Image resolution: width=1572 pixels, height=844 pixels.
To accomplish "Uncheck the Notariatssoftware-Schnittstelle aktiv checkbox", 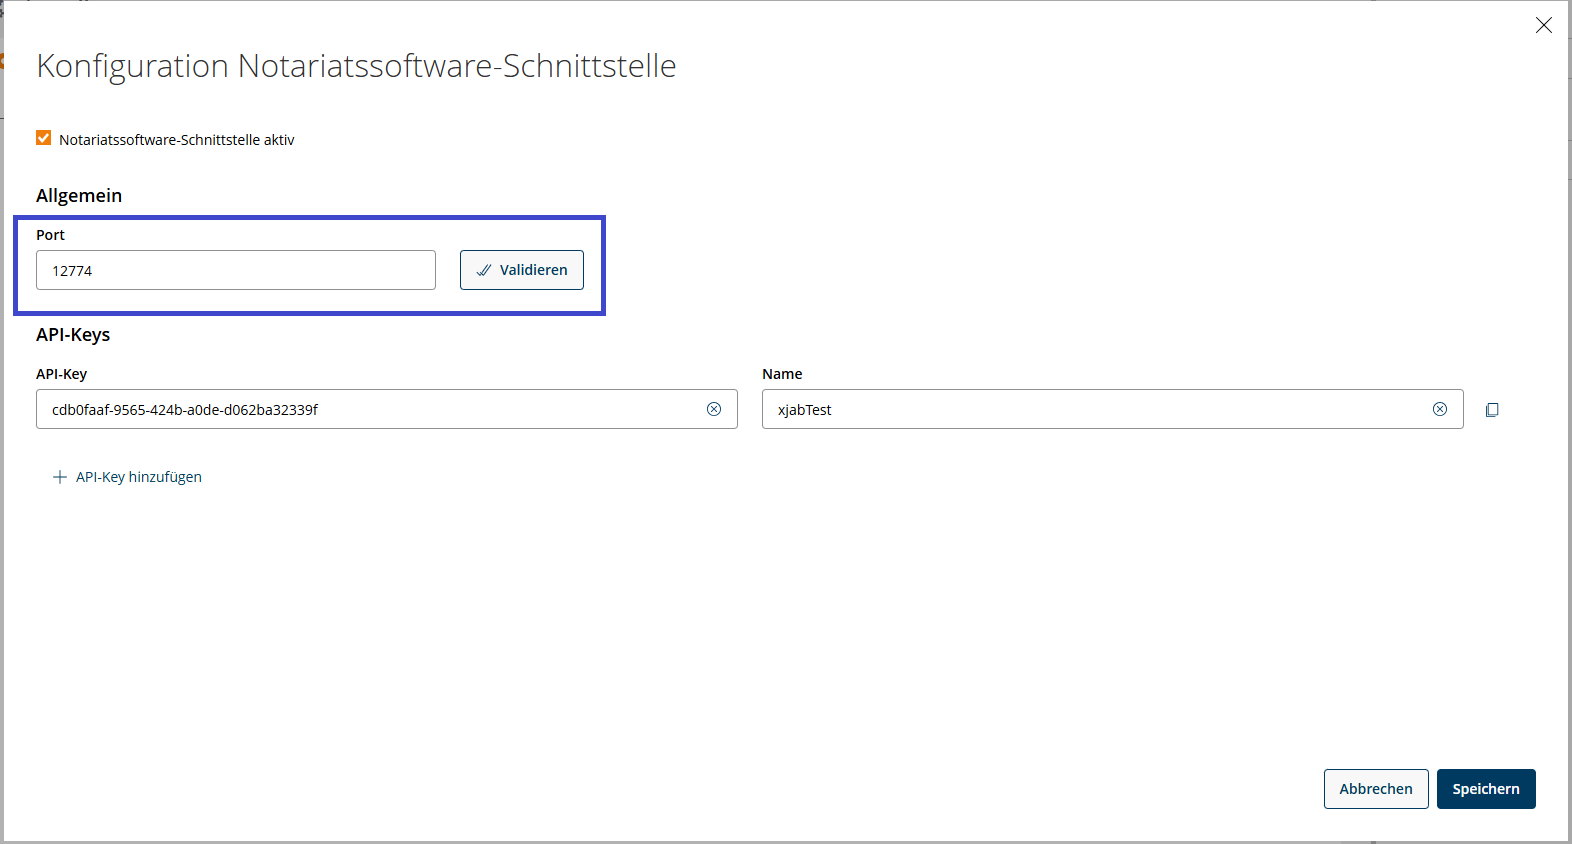I will [44, 138].
